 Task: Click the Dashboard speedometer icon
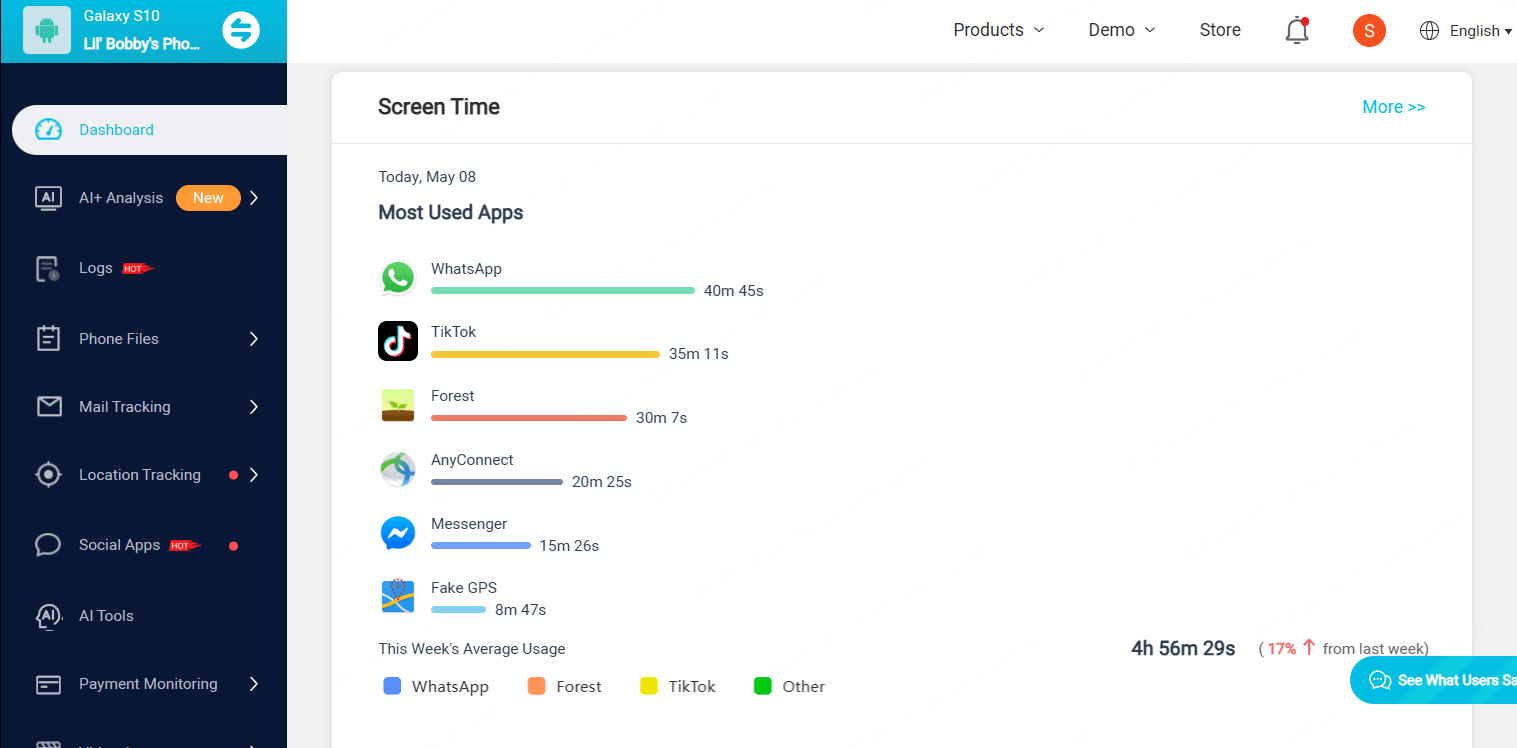click(x=48, y=130)
